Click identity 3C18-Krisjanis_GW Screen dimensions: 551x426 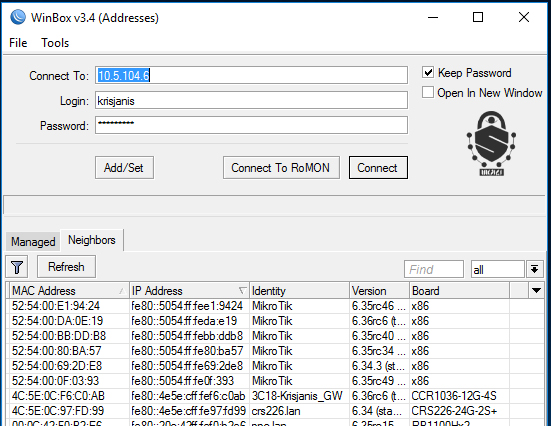(x=297, y=396)
